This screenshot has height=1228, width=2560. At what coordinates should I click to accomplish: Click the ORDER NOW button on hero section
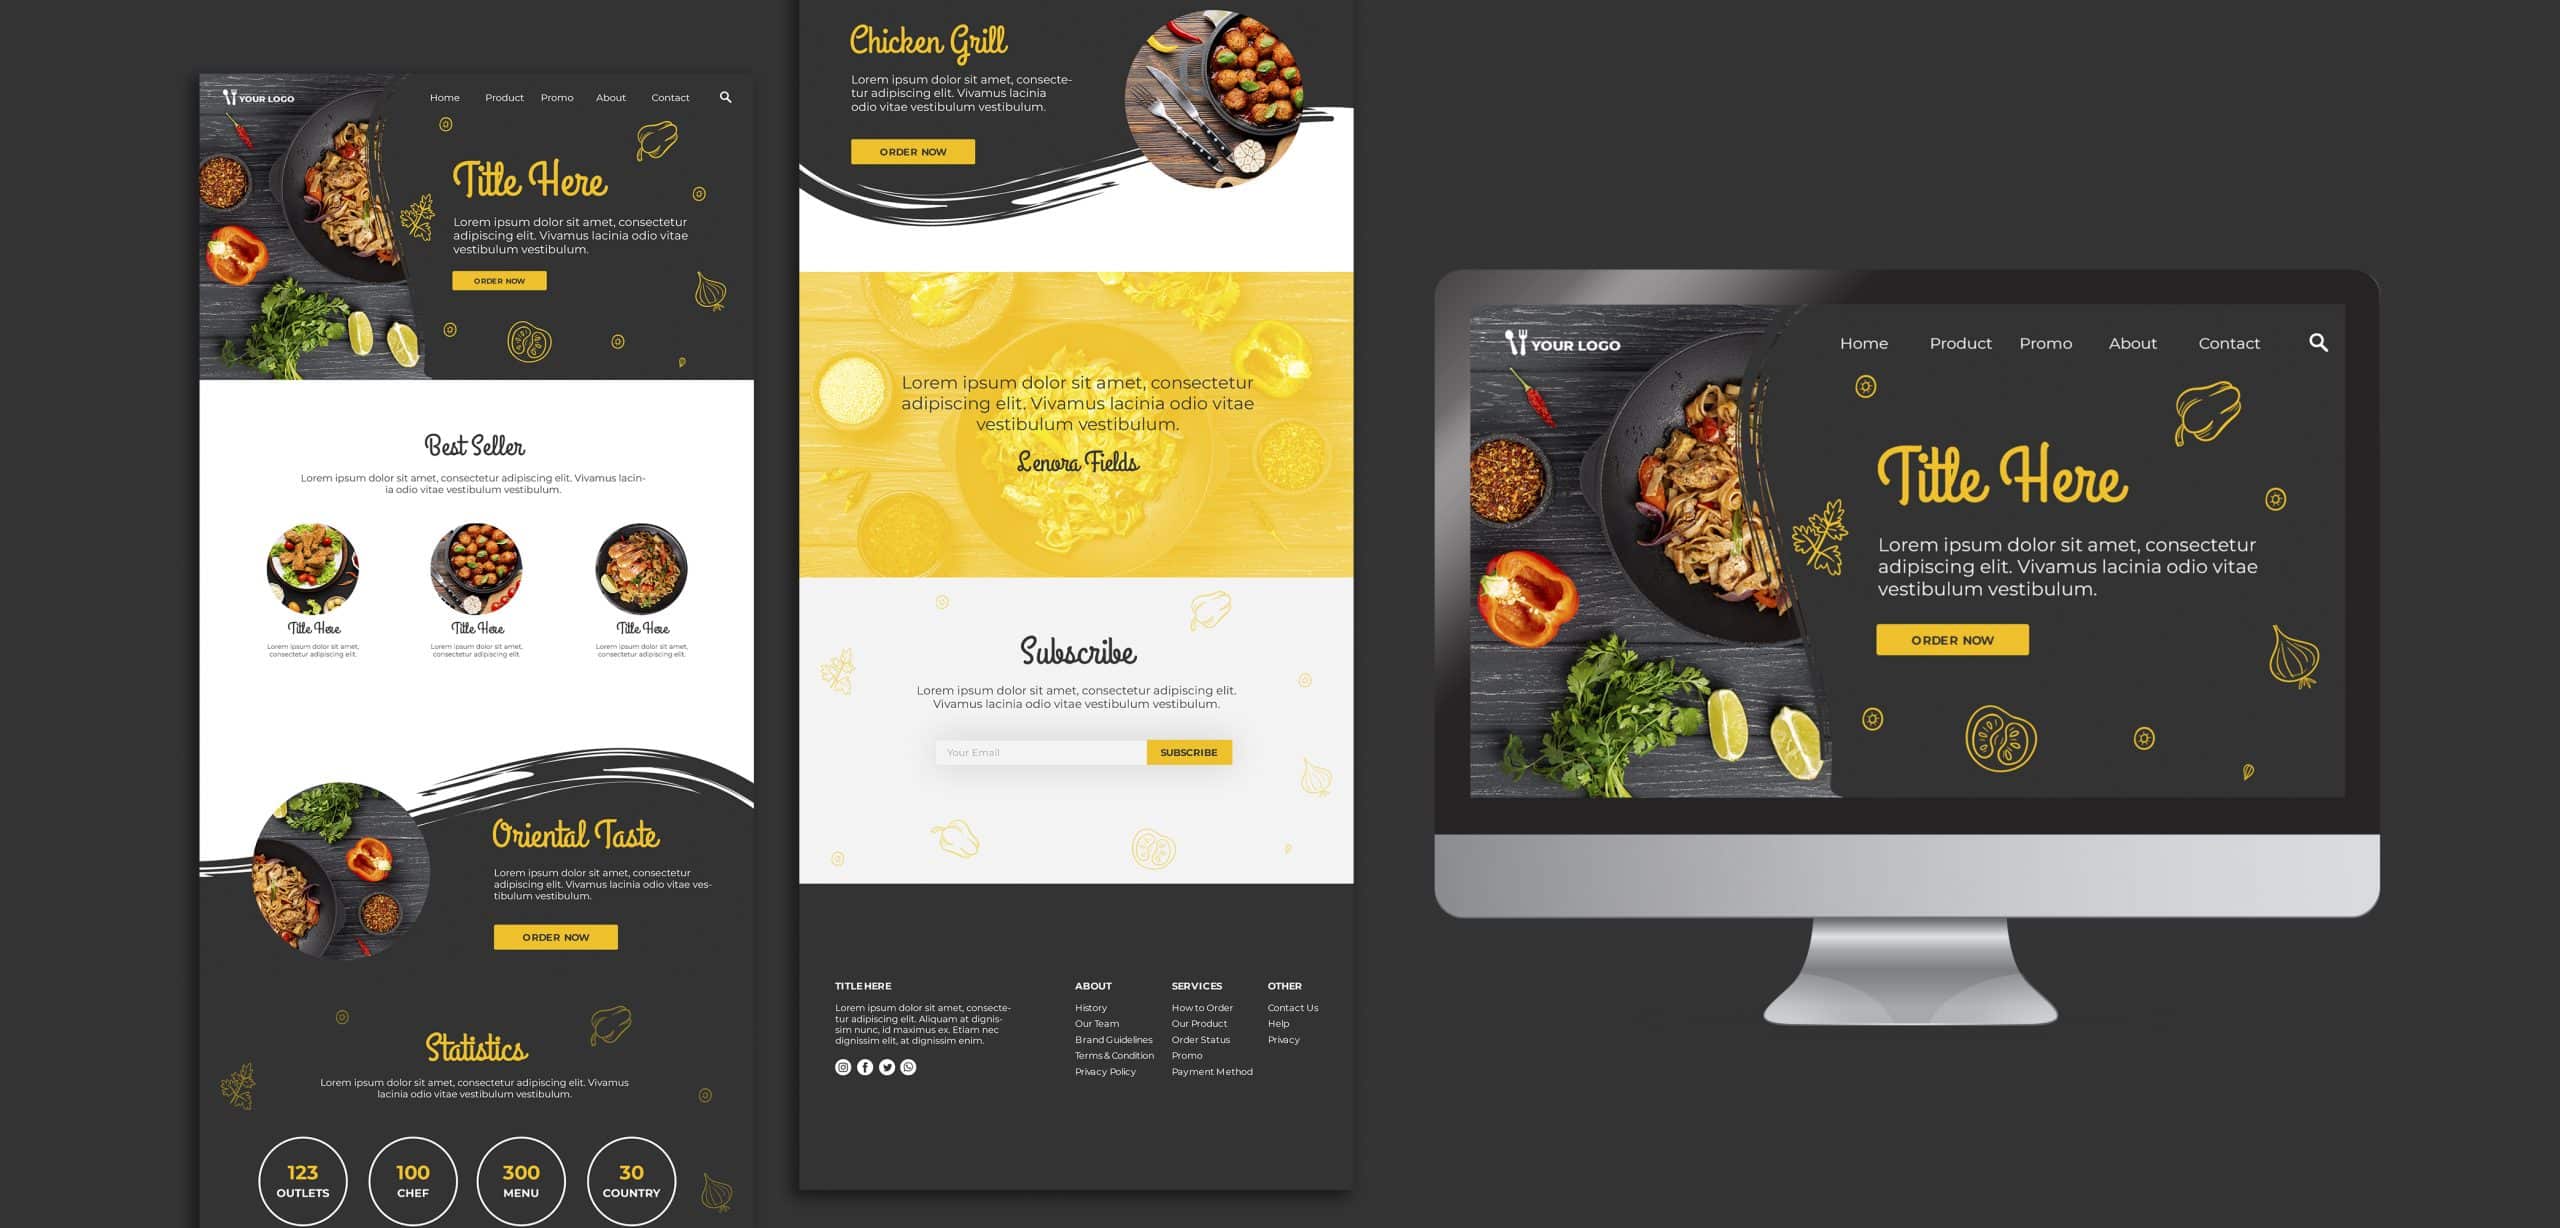(x=1953, y=638)
